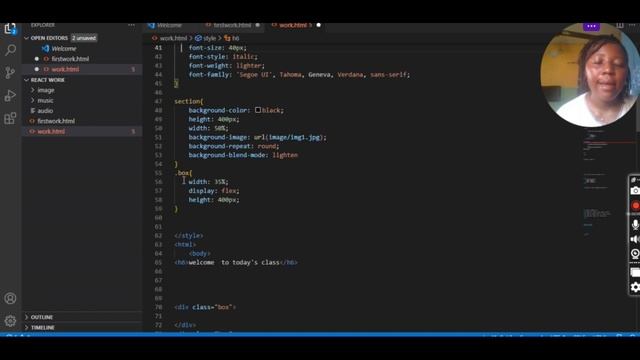Click the closing style tag on line 62
This screenshot has width=640, height=360.
pyautogui.click(x=189, y=236)
